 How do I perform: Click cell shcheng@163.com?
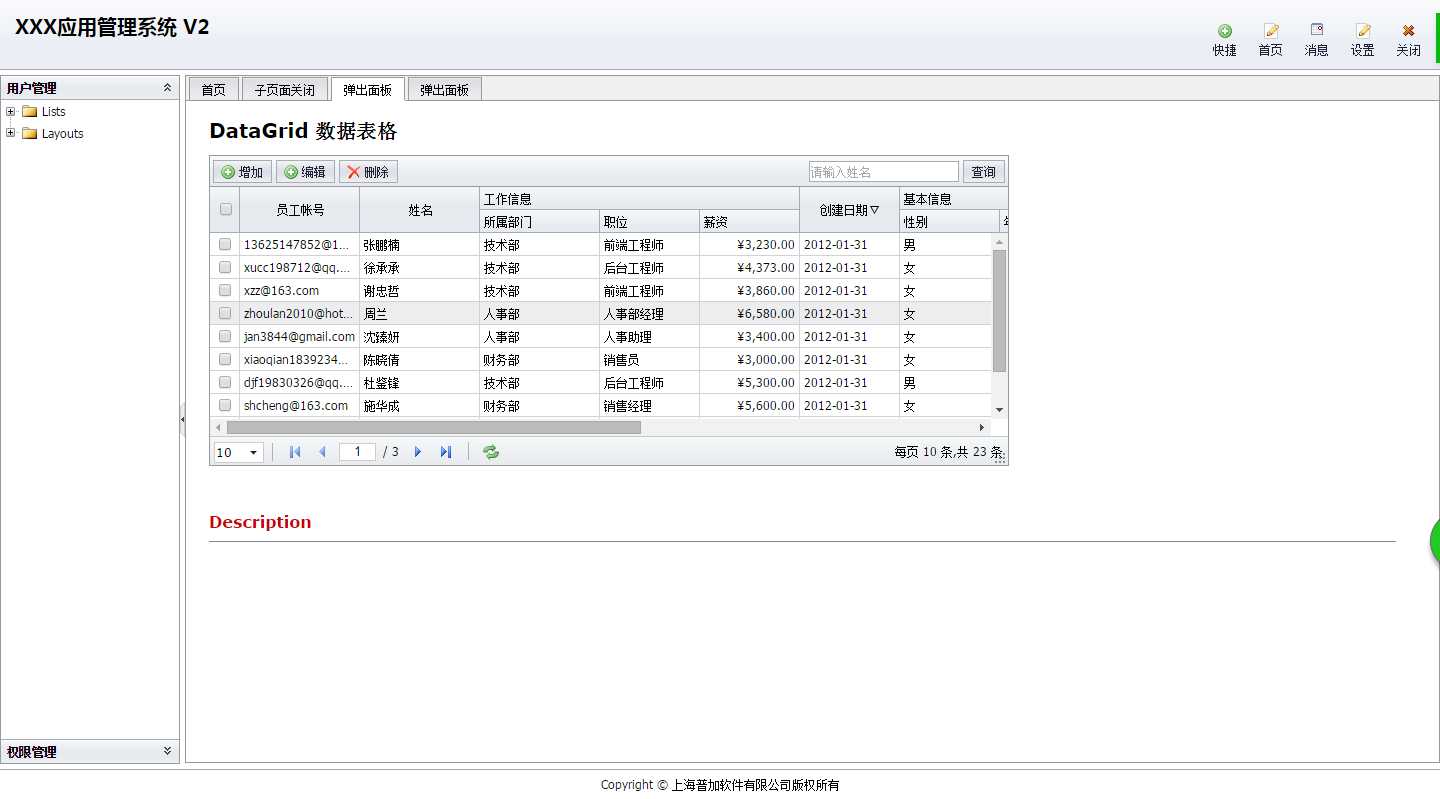click(299, 405)
